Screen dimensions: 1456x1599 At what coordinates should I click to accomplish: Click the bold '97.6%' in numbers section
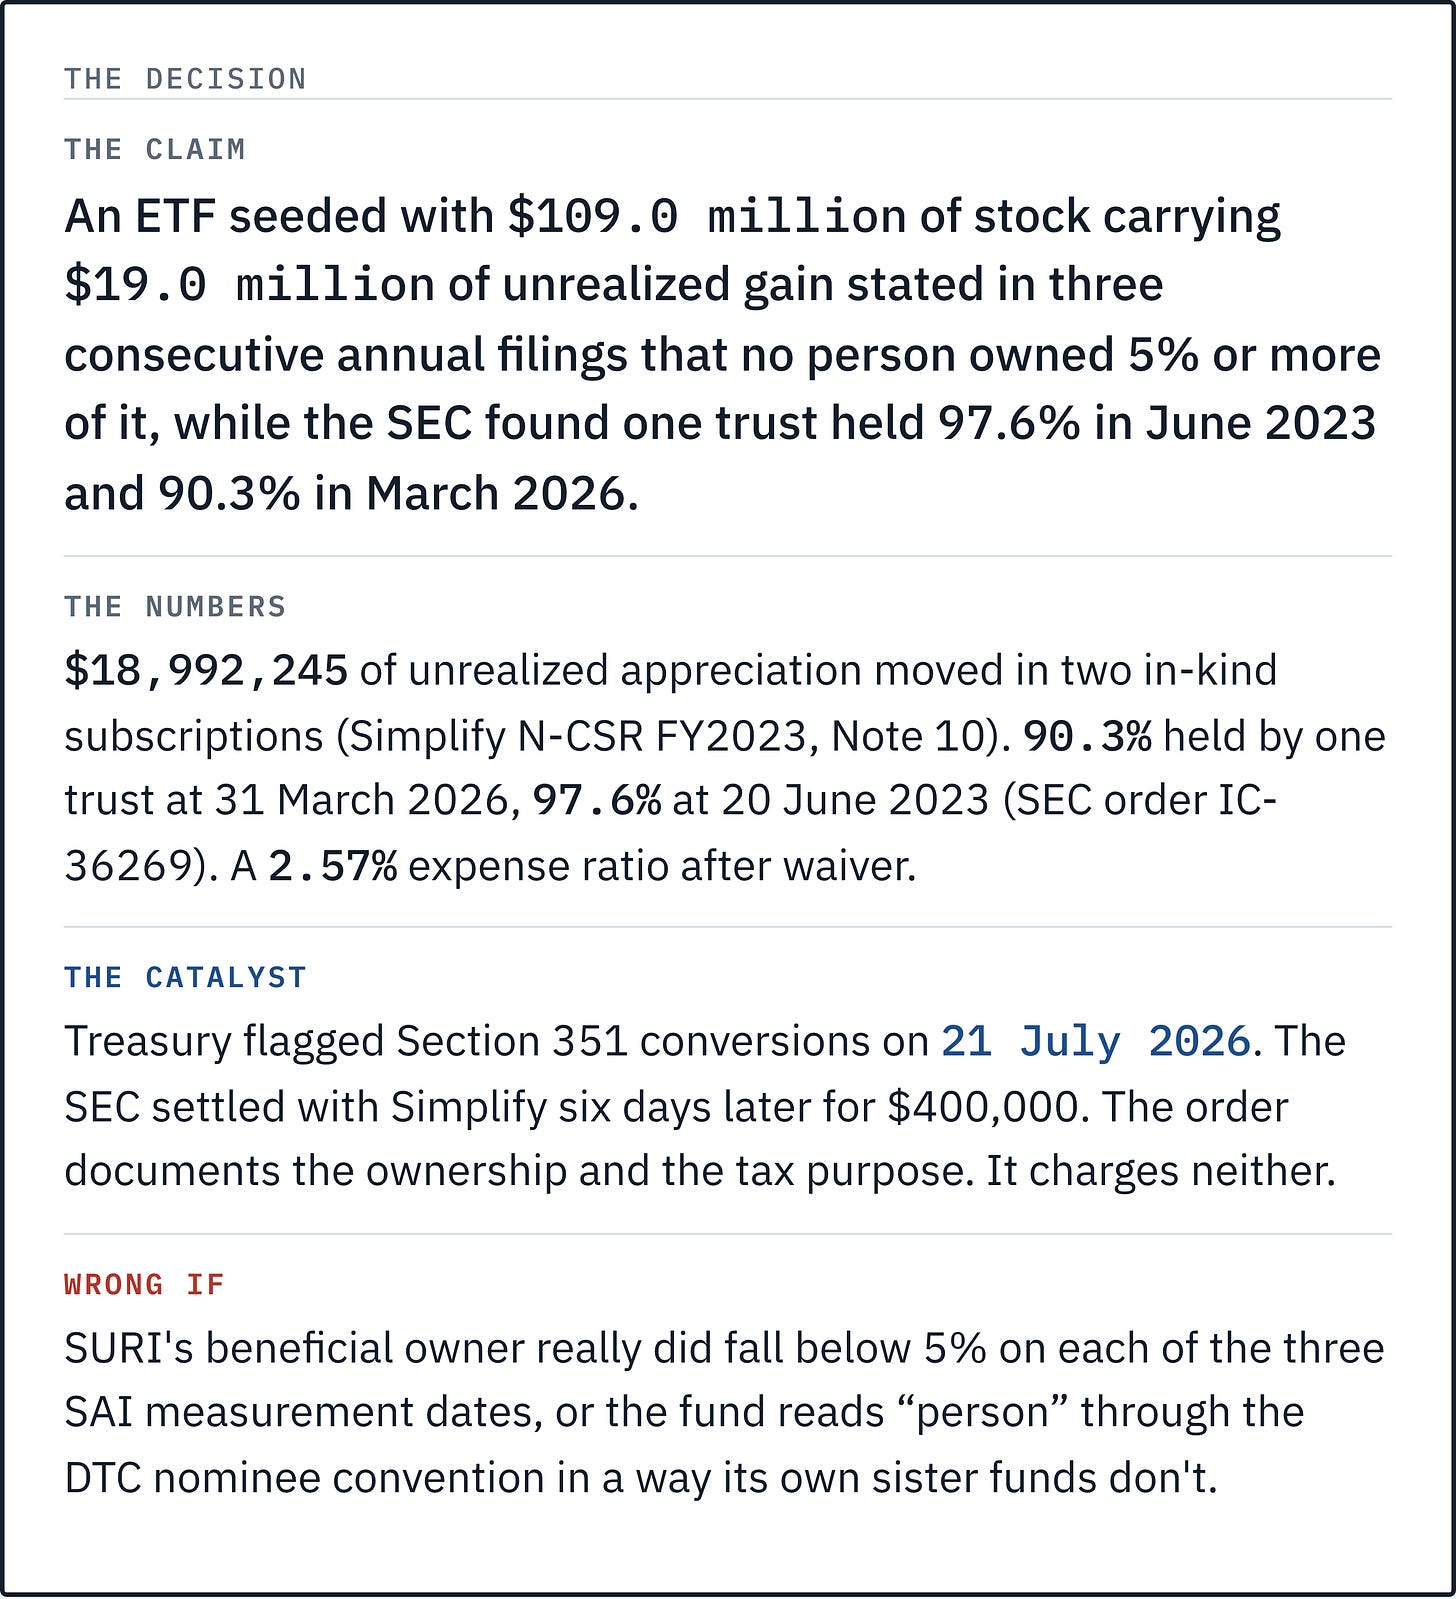pyautogui.click(x=596, y=801)
